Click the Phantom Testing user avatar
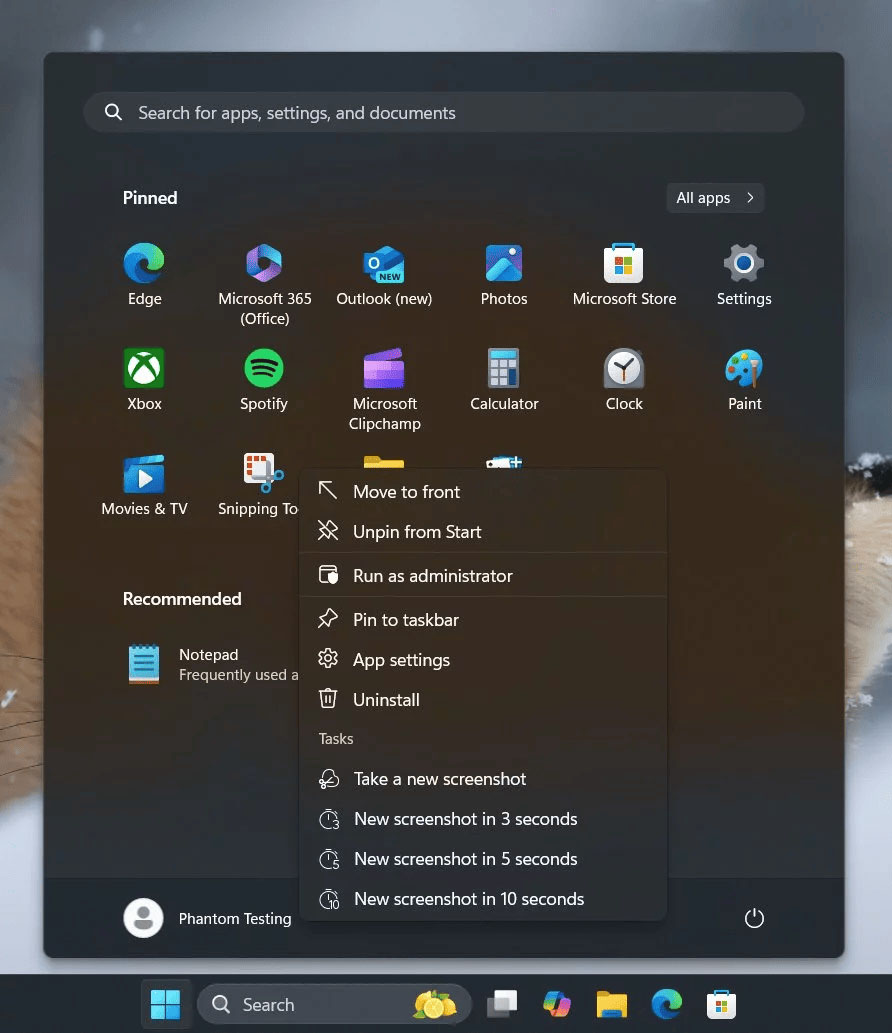Screen dimensions: 892x1033 (x=144, y=918)
